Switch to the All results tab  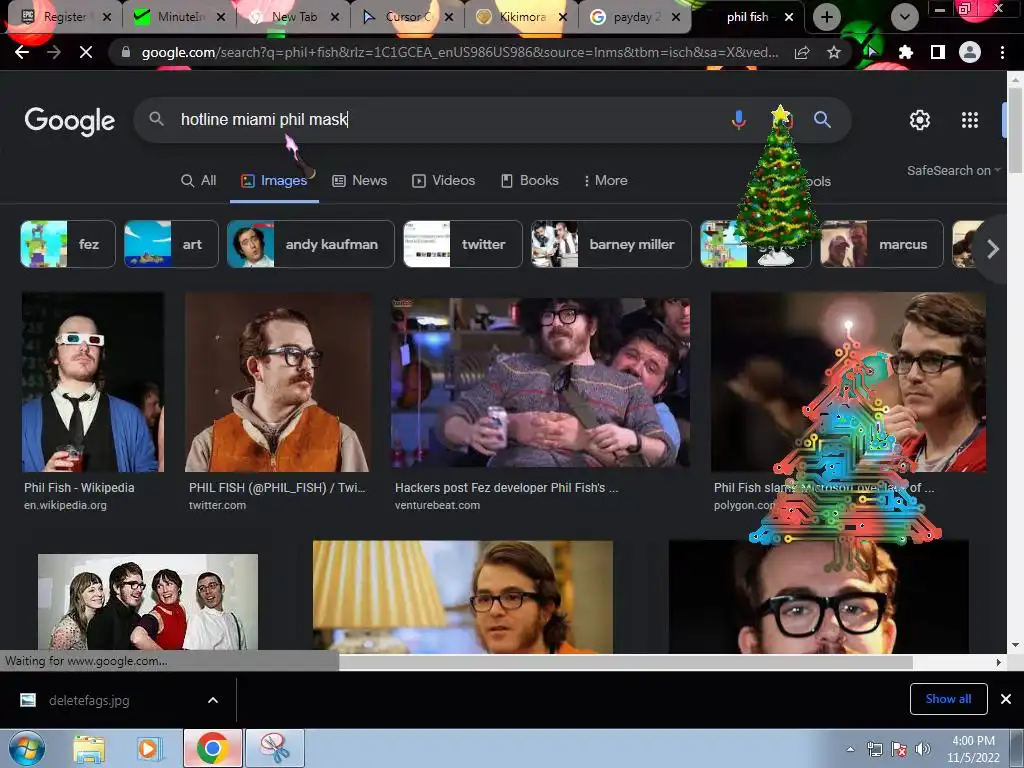tap(199, 181)
